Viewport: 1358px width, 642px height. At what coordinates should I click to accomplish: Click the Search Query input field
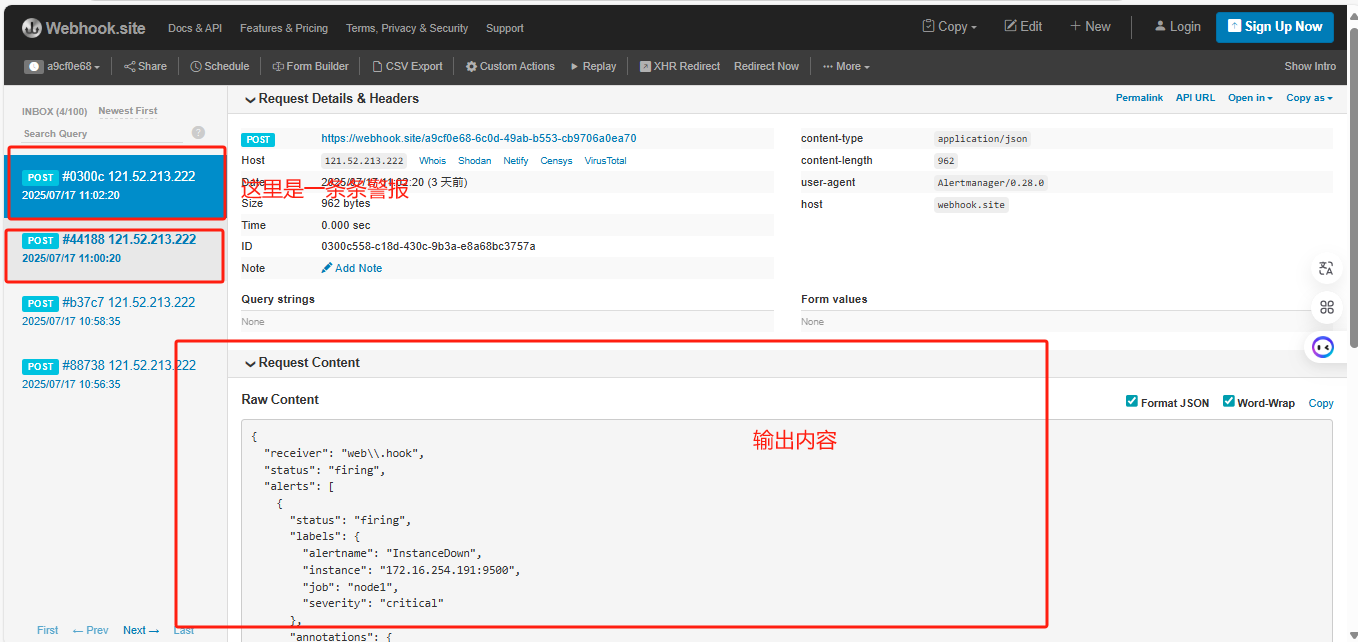105,133
